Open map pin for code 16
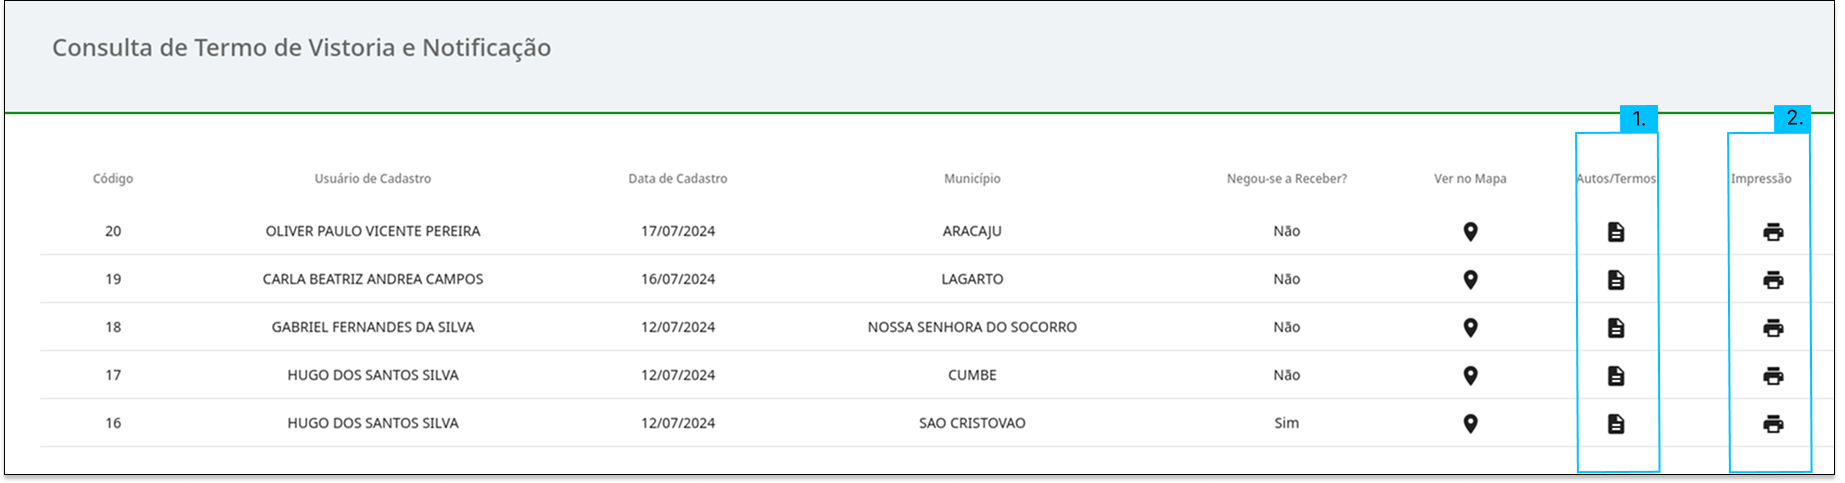This screenshot has width=1845, height=483. coord(1470,424)
